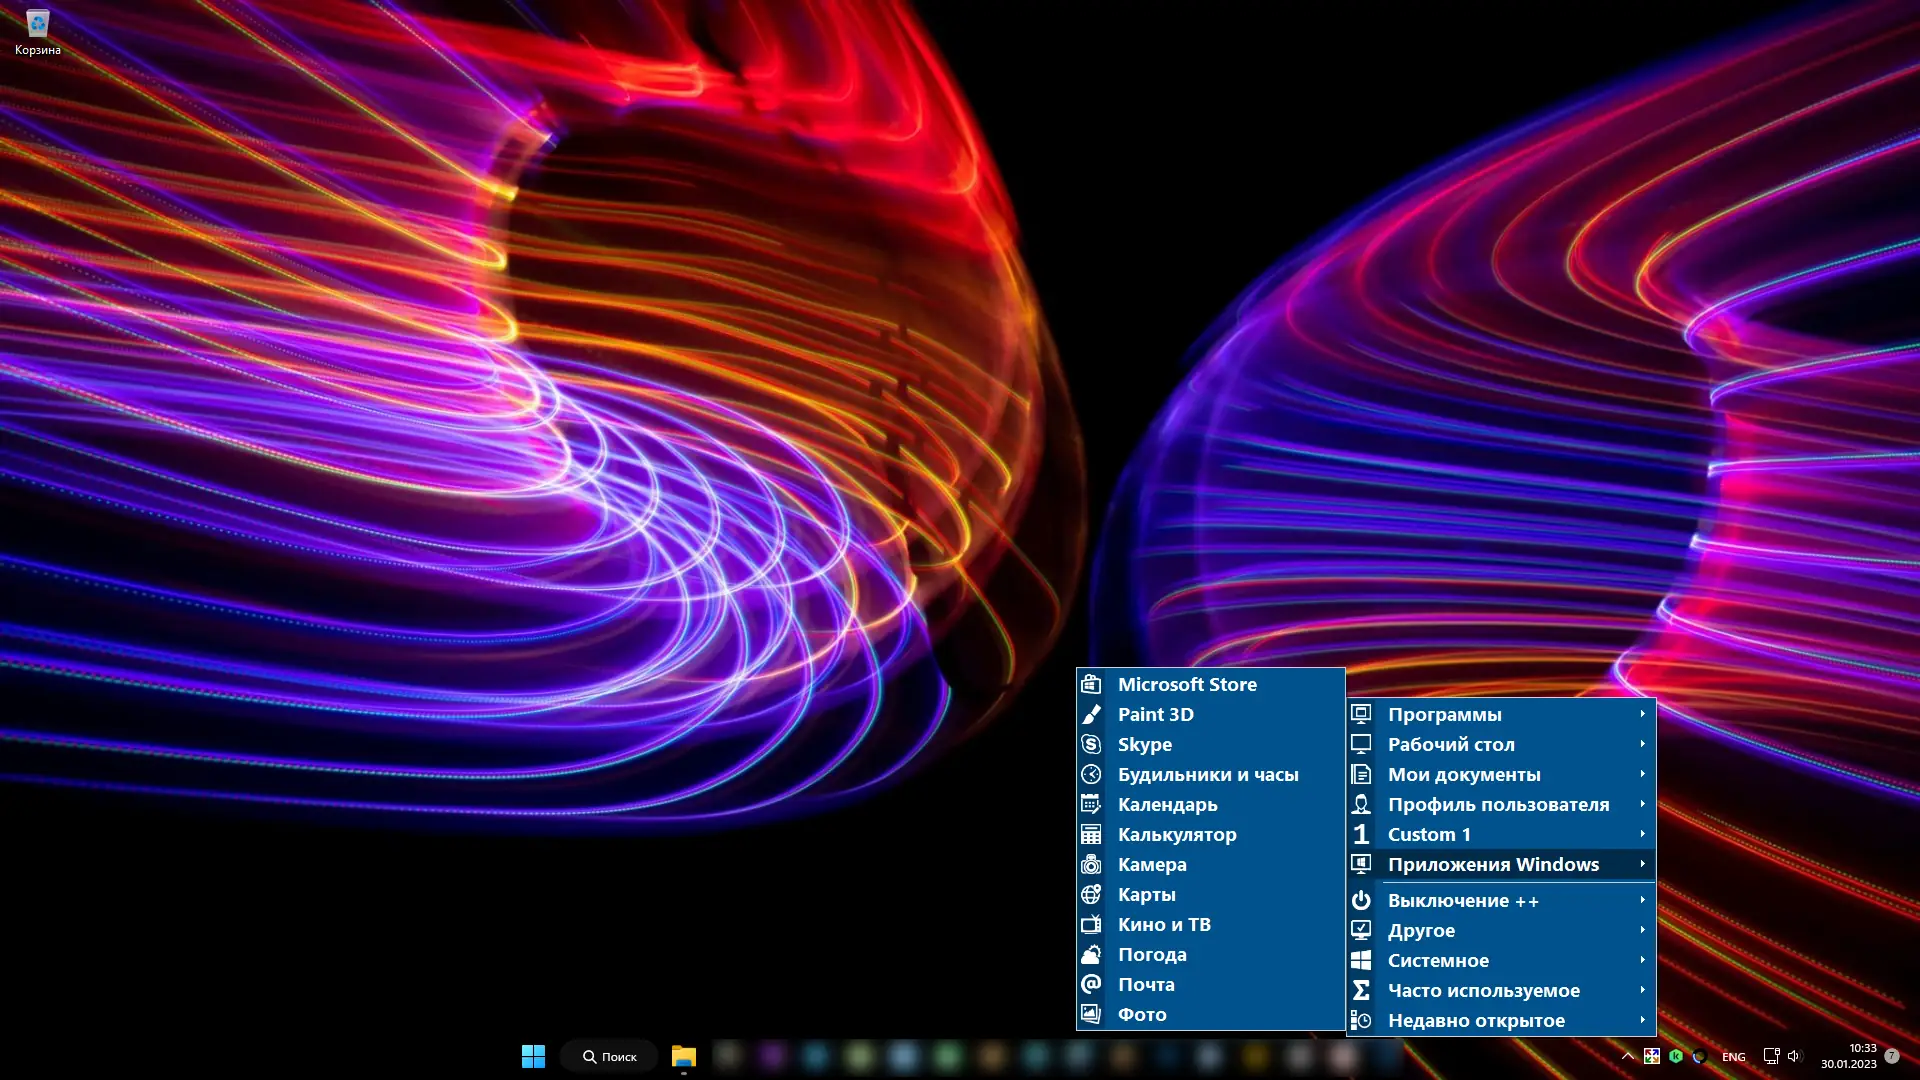1920x1080 pixels.
Task: Click the Поиск search box on taskbar
Action: 610,1056
